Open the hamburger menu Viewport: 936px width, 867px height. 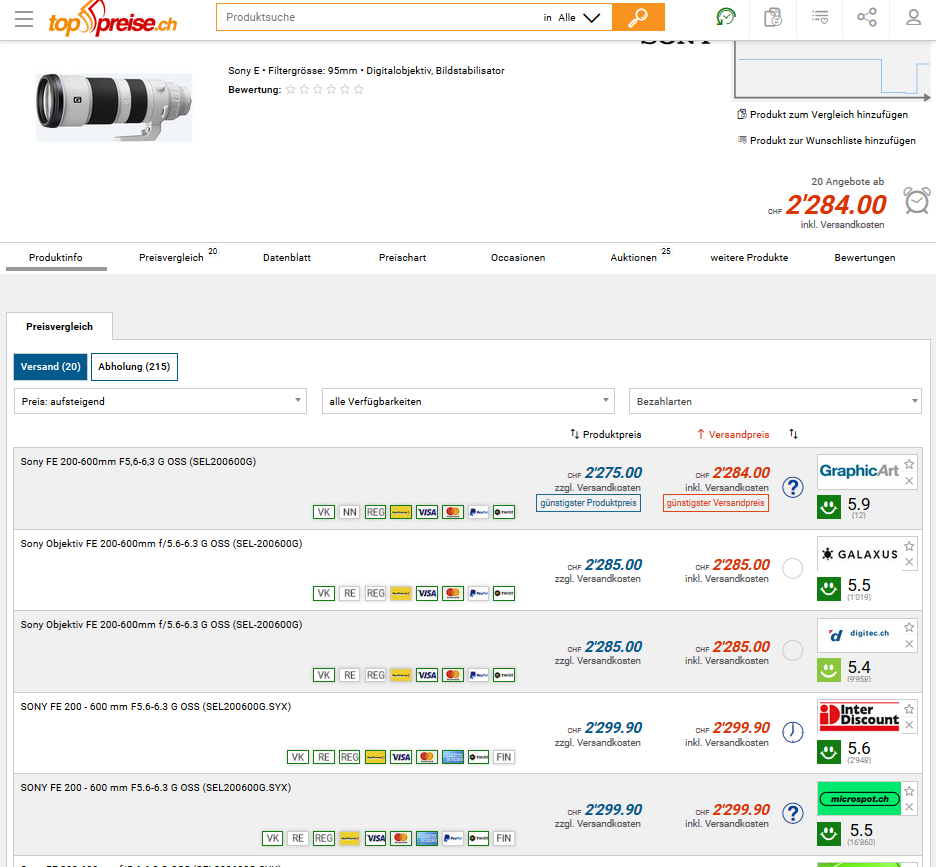[24, 19]
